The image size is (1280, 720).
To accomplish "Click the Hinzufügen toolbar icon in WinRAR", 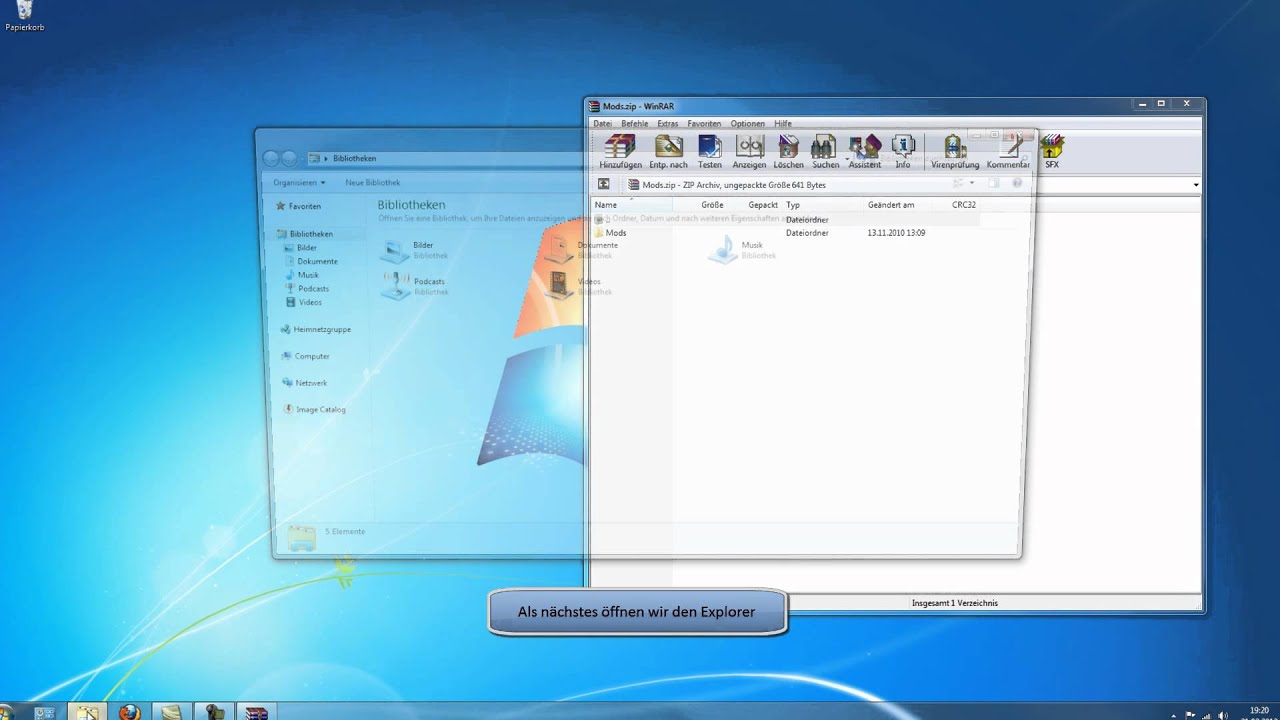I will tap(620, 151).
